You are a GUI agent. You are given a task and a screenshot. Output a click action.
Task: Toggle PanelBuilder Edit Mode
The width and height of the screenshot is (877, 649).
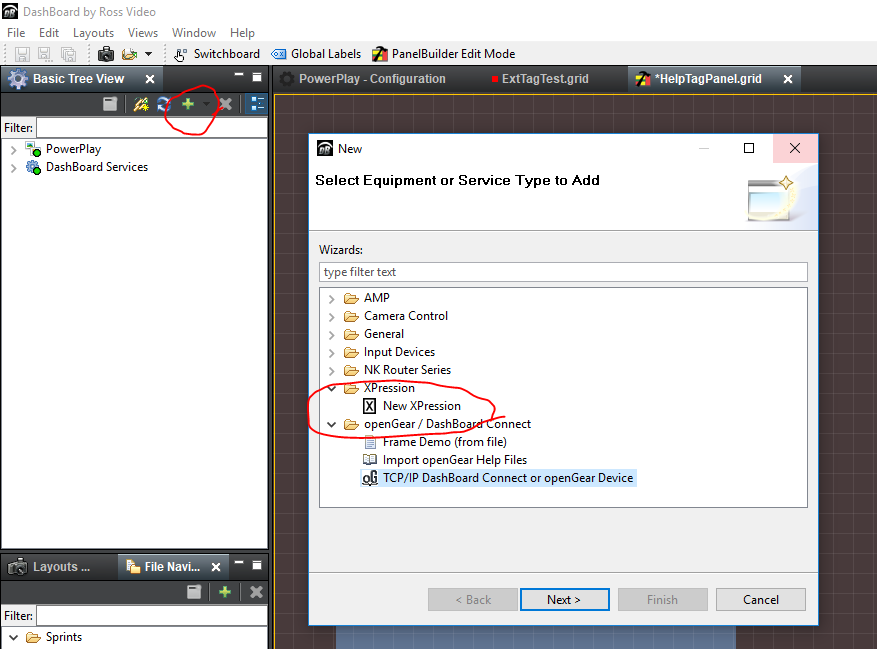[x=444, y=54]
